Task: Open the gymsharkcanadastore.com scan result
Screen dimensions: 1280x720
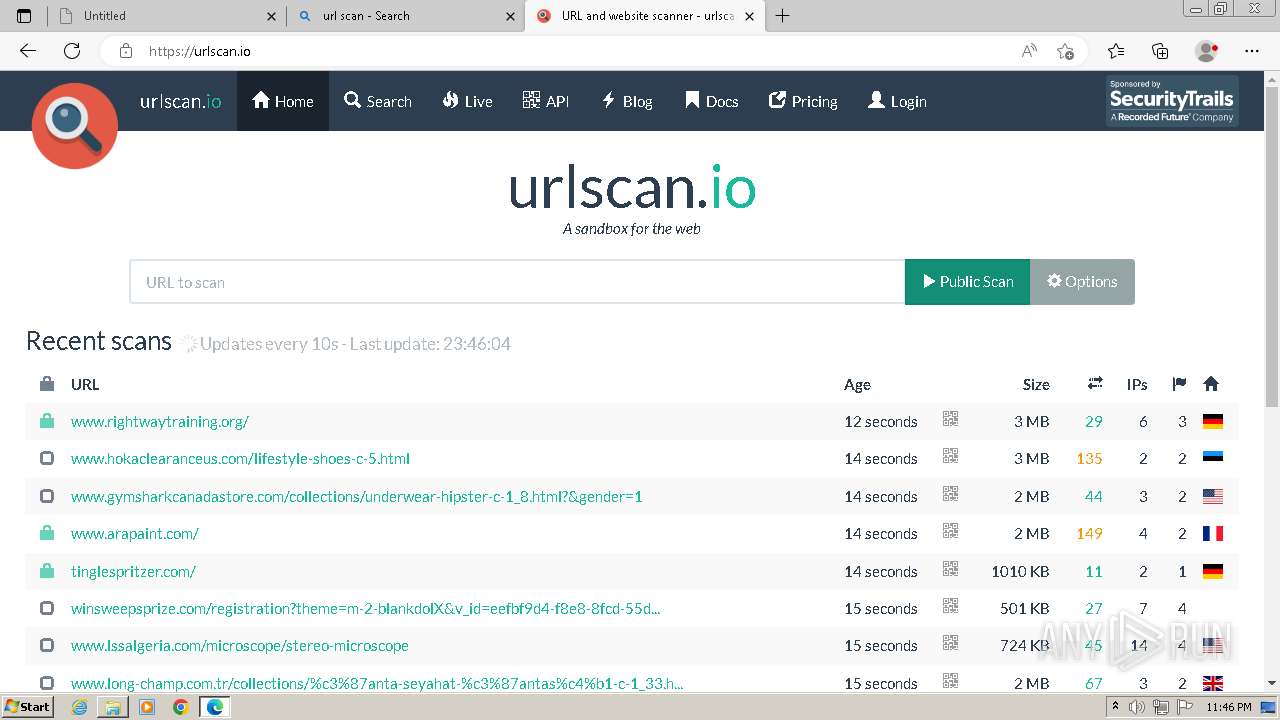Action: tap(356, 496)
